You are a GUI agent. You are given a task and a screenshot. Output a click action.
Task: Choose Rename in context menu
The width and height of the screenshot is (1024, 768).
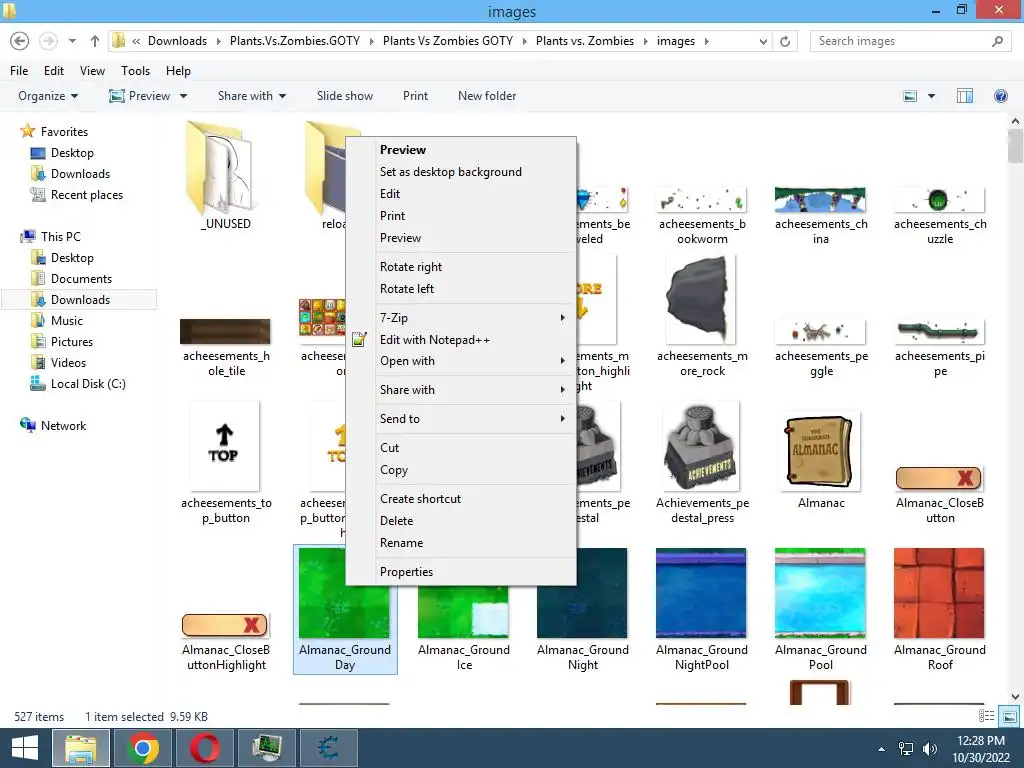(402, 543)
